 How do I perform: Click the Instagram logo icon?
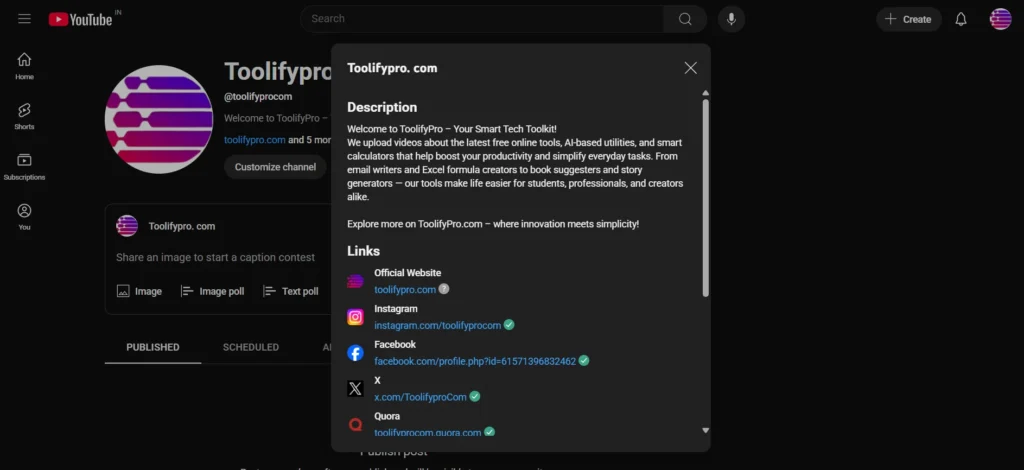pos(355,317)
